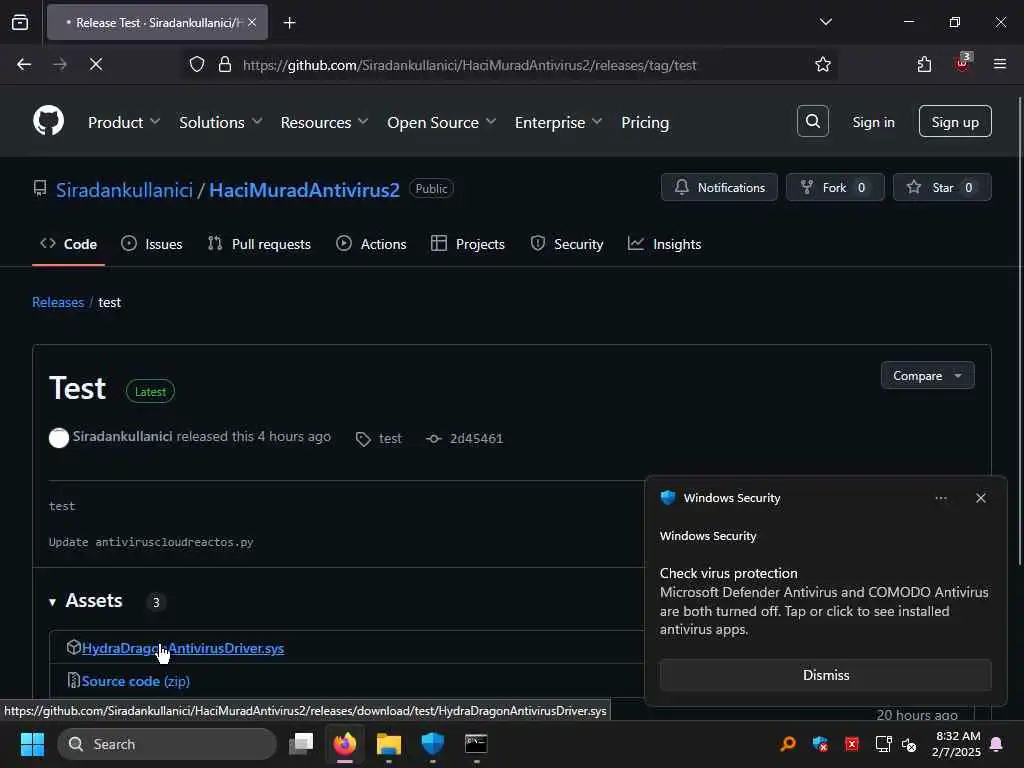Click the GitHub logo home icon
The width and height of the screenshot is (1024, 768).
pos(48,121)
